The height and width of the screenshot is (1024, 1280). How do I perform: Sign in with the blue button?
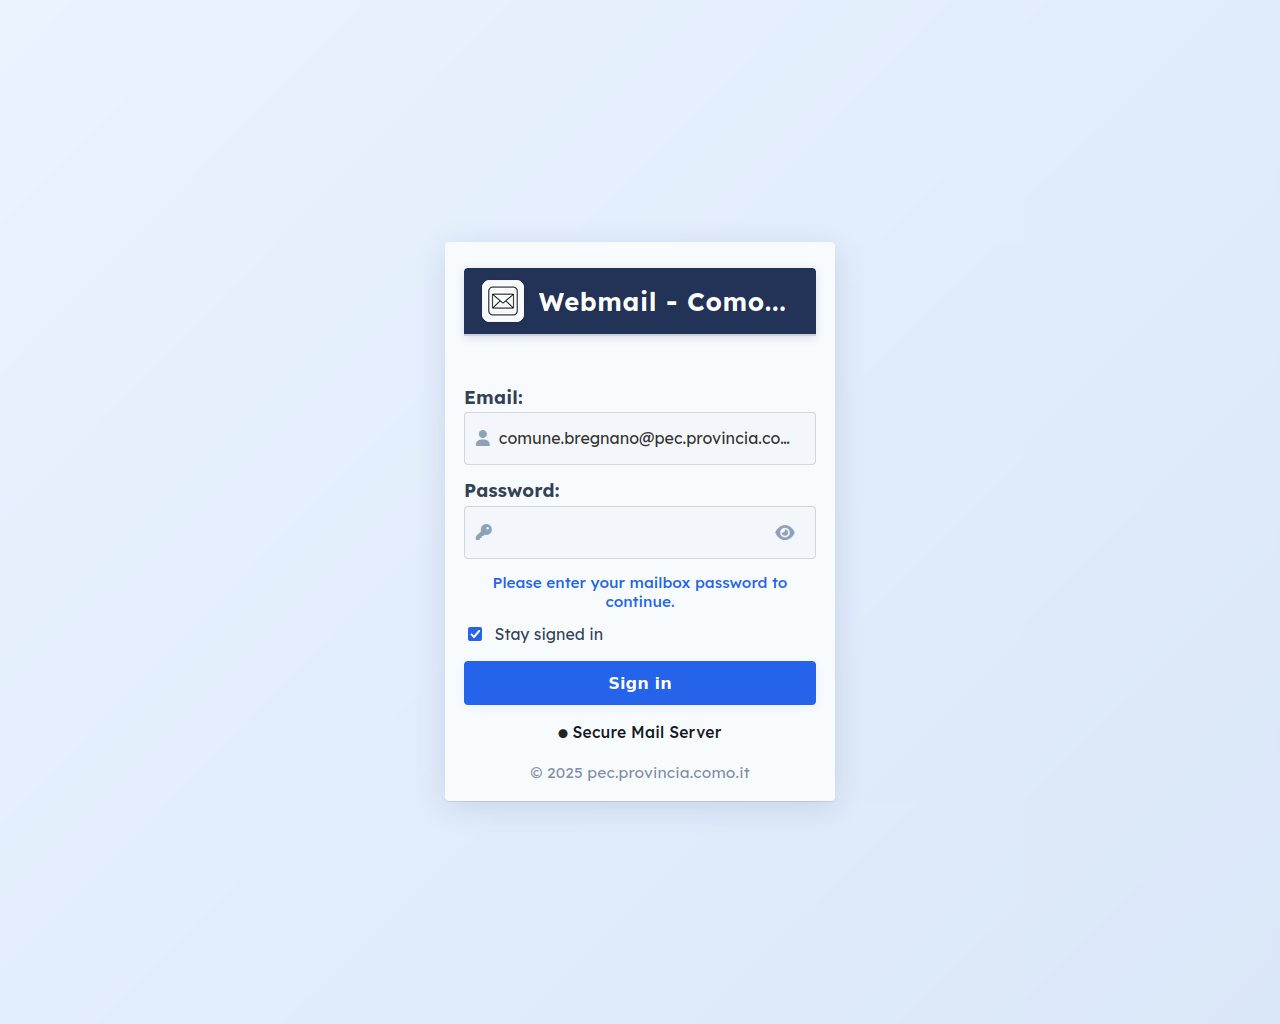[640, 683]
